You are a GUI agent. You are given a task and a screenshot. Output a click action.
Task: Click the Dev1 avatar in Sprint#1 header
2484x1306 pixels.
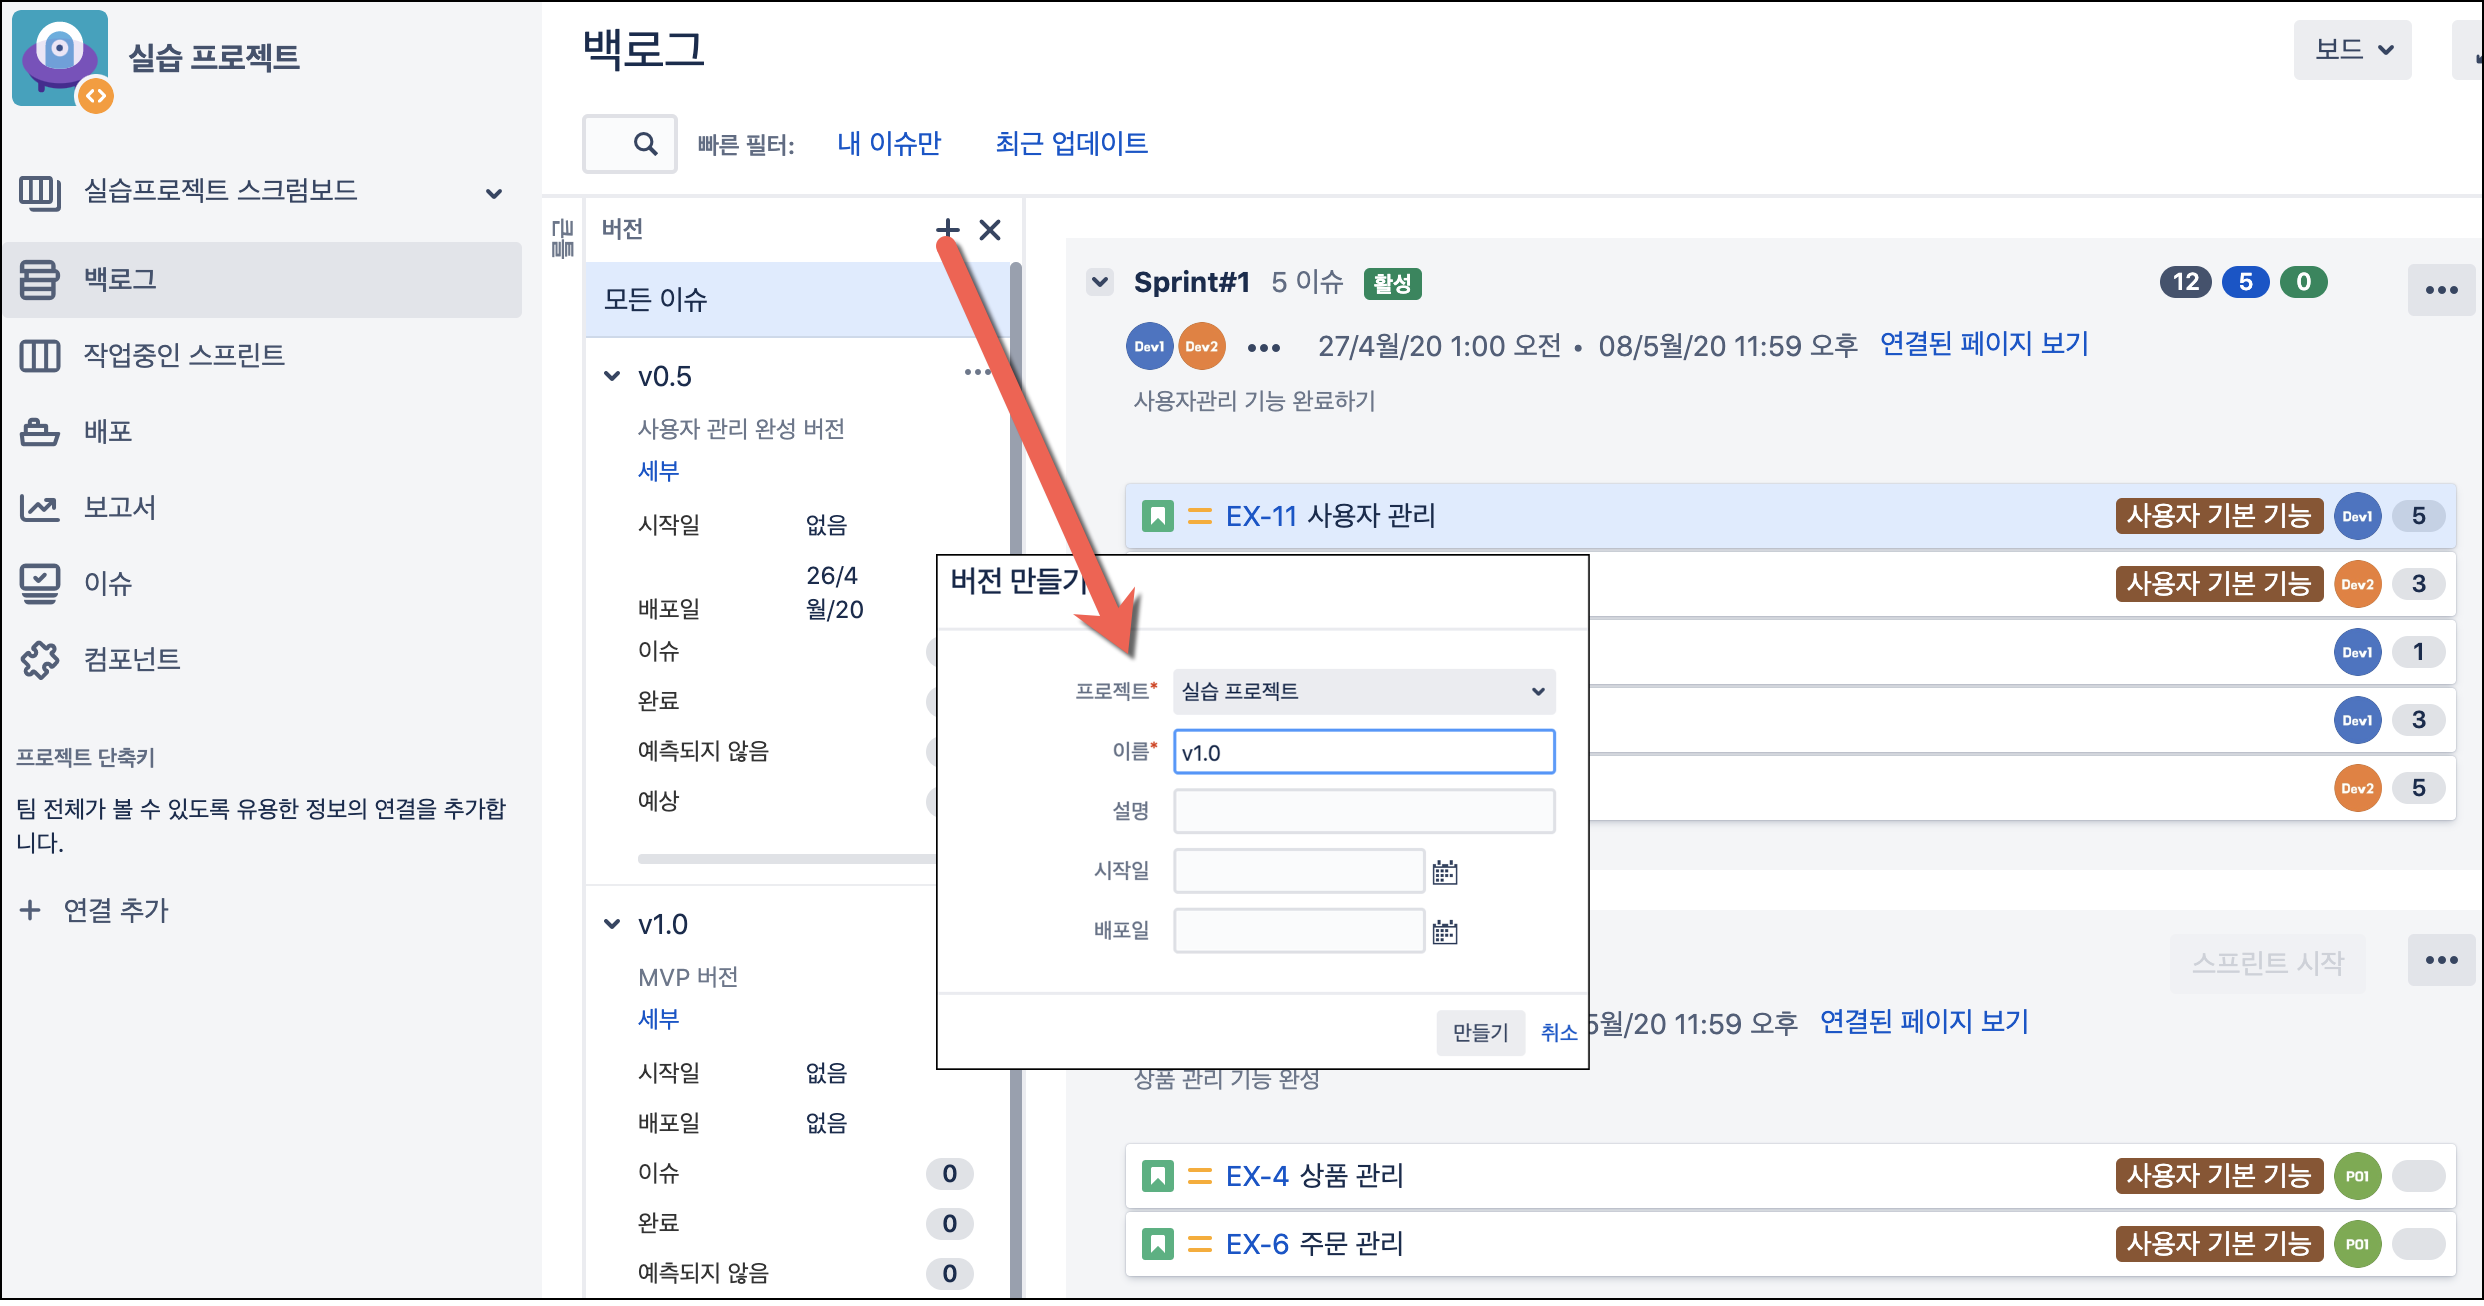(1149, 347)
